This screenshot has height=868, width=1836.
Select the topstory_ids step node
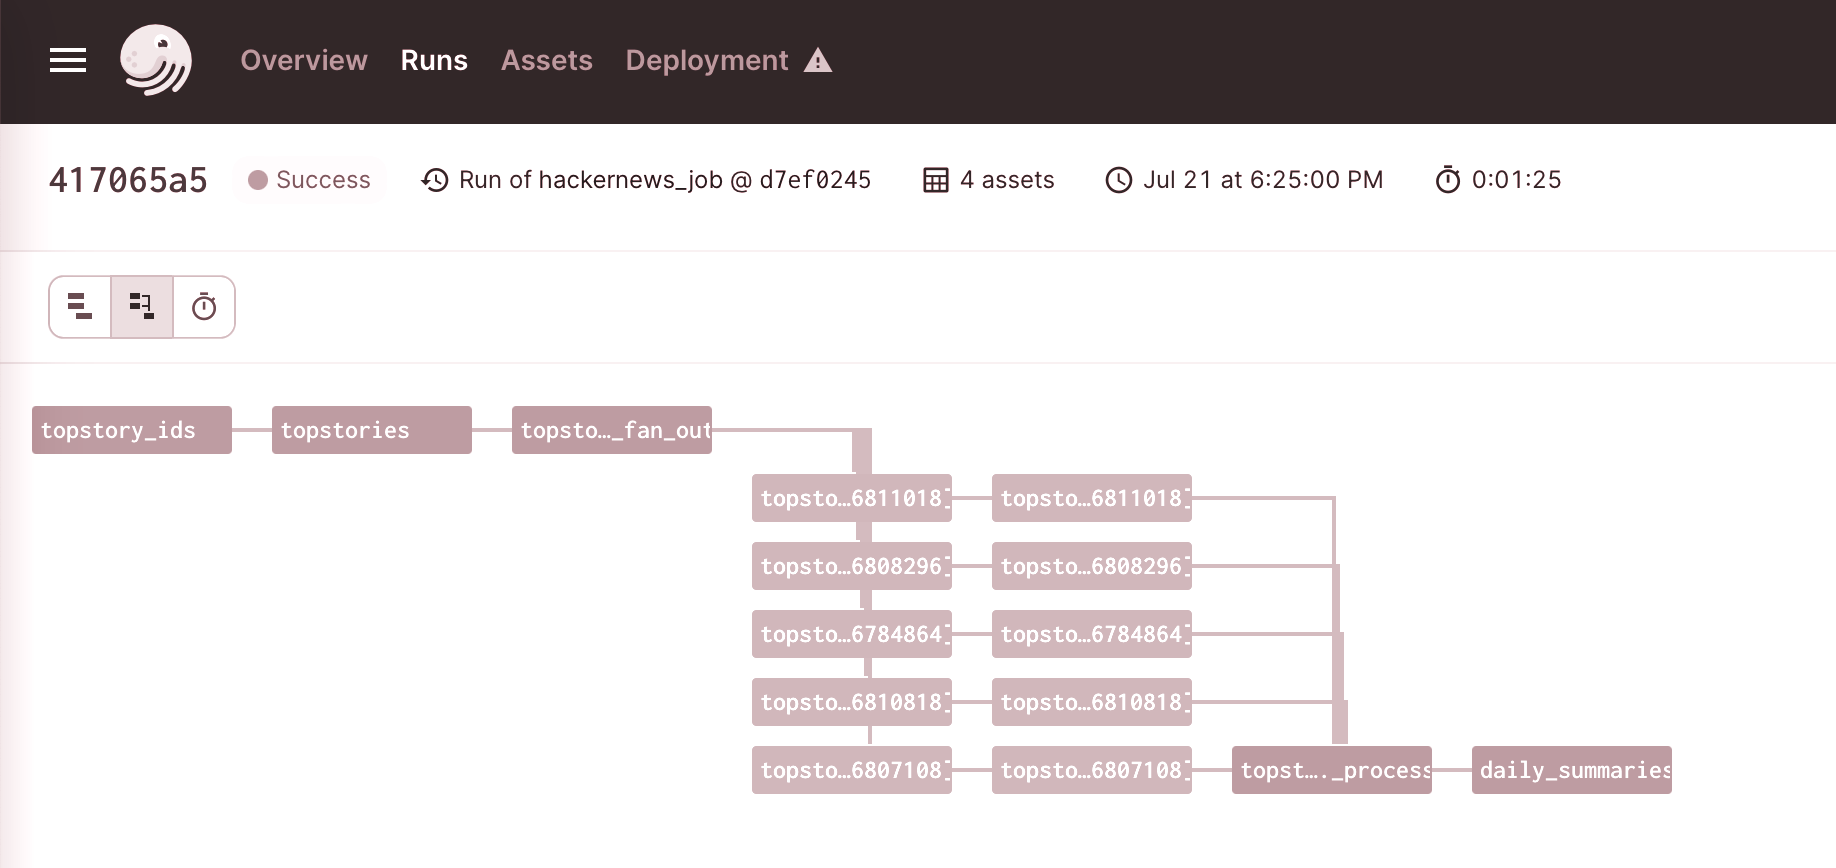click(x=132, y=430)
